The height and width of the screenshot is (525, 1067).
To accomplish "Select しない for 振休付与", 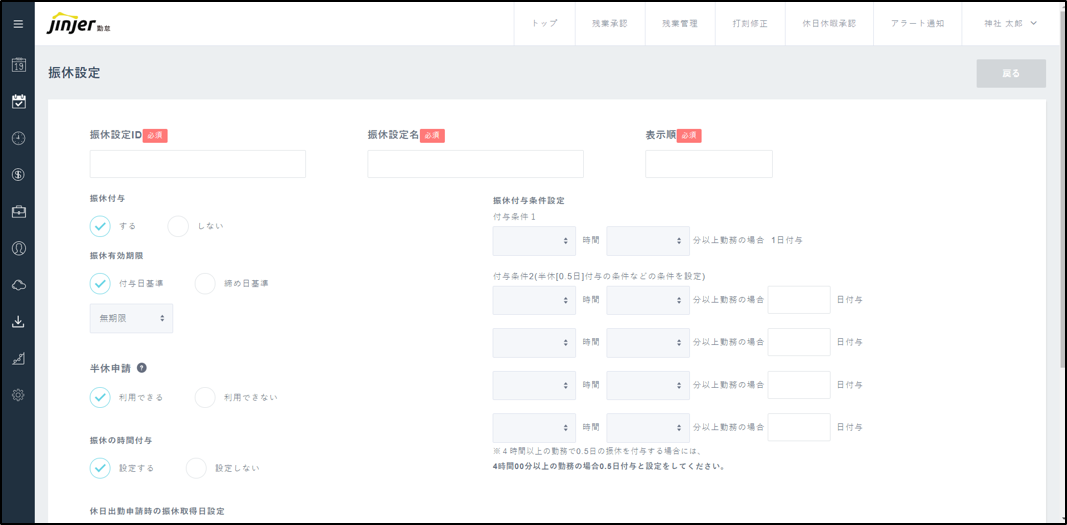I will coord(178,226).
